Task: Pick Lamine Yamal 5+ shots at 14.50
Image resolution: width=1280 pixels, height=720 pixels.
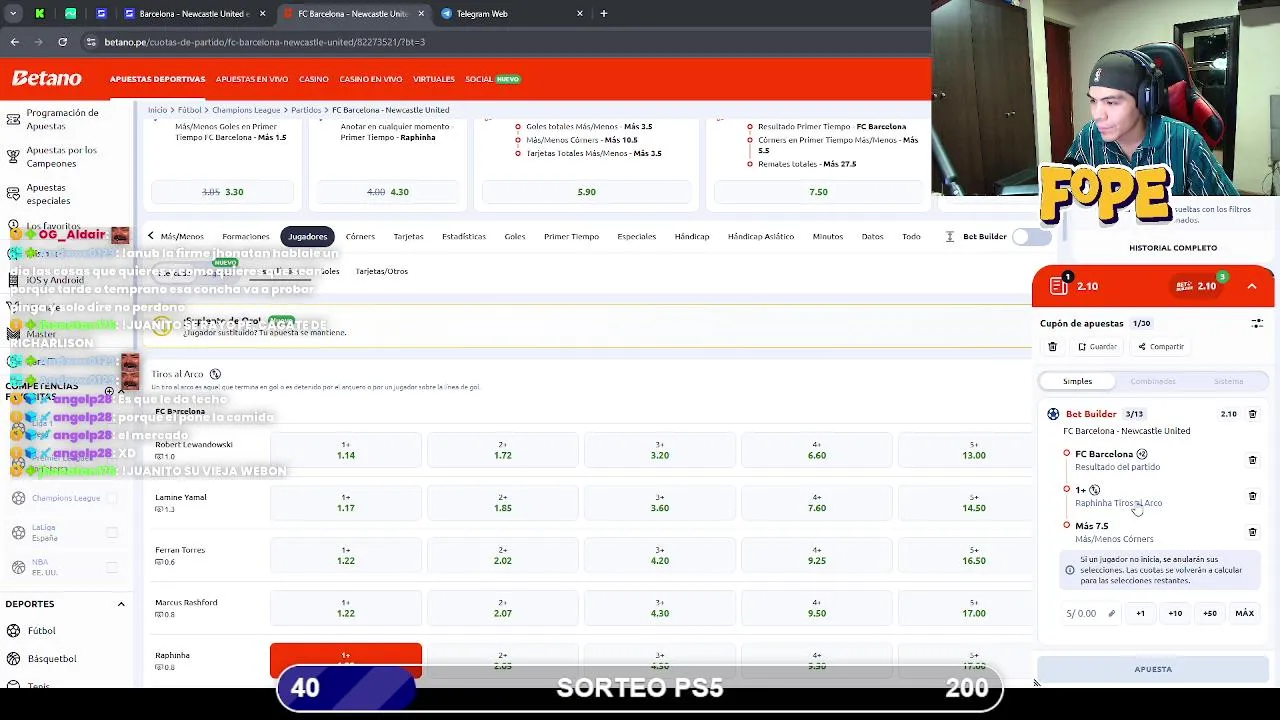Action: tap(974, 503)
